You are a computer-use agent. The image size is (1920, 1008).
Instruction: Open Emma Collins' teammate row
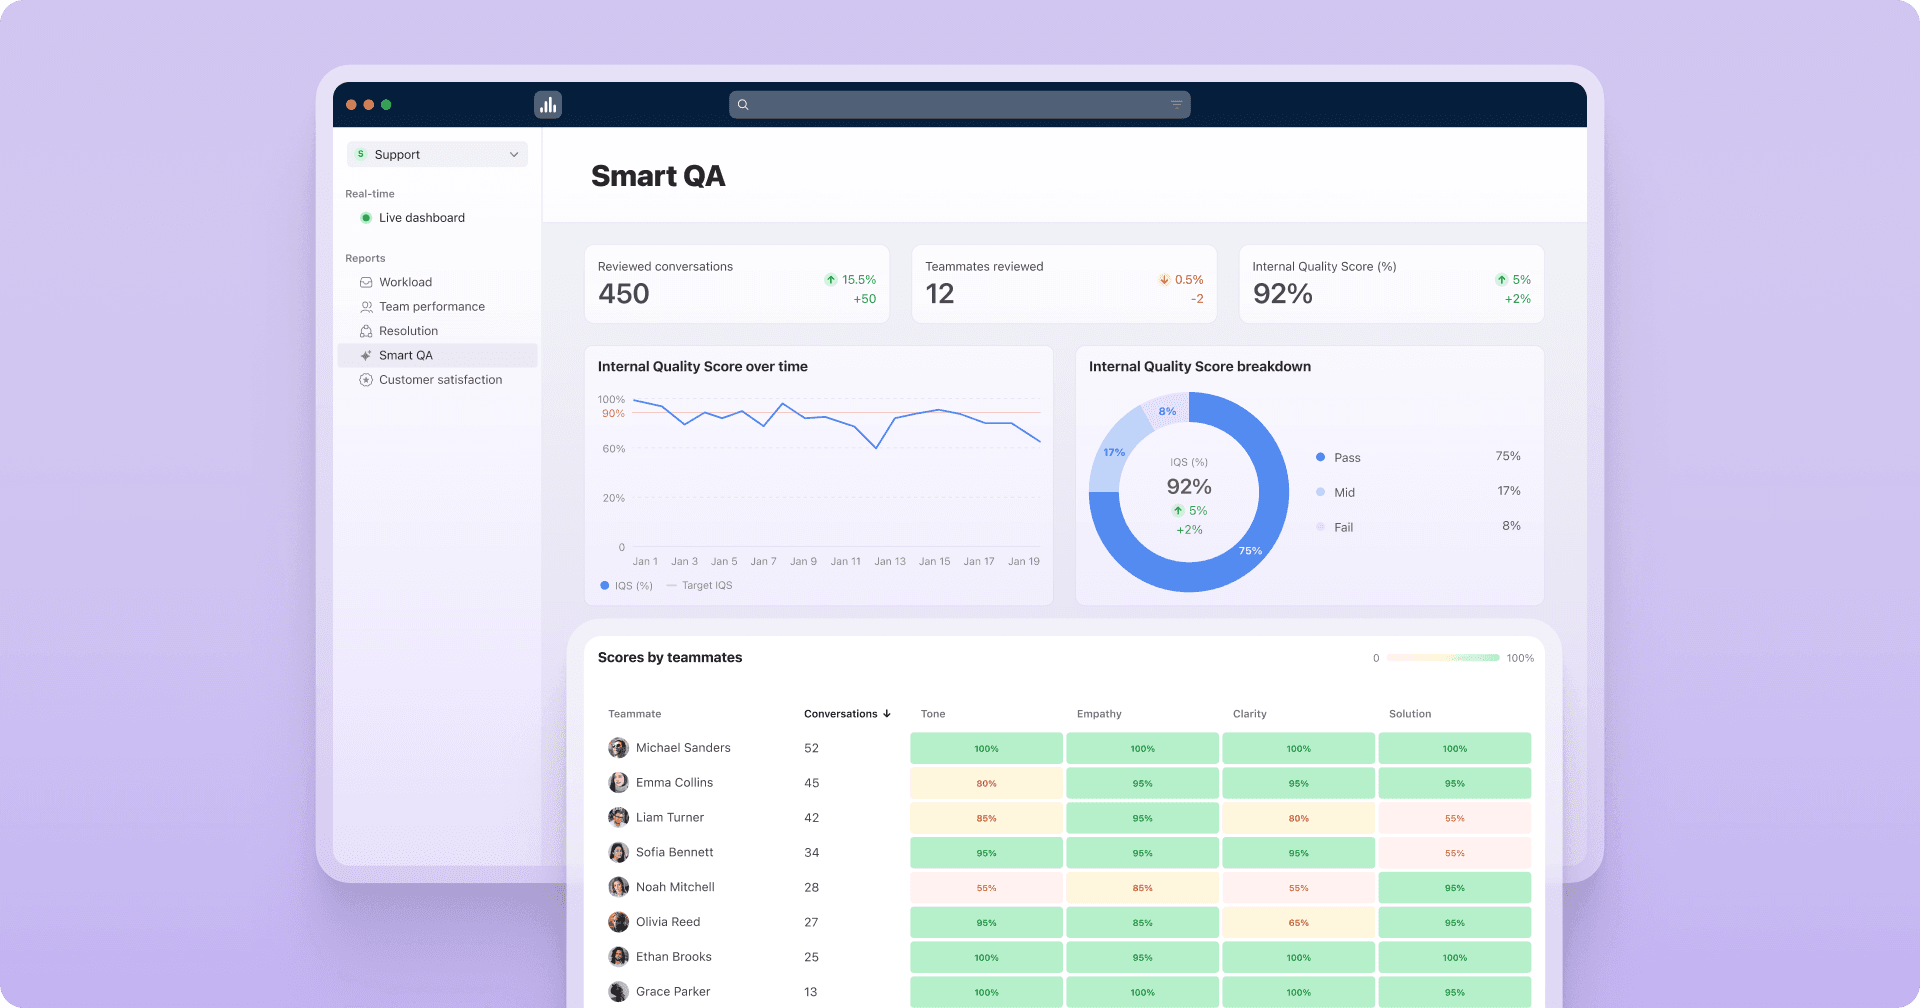click(x=674, y=783)
